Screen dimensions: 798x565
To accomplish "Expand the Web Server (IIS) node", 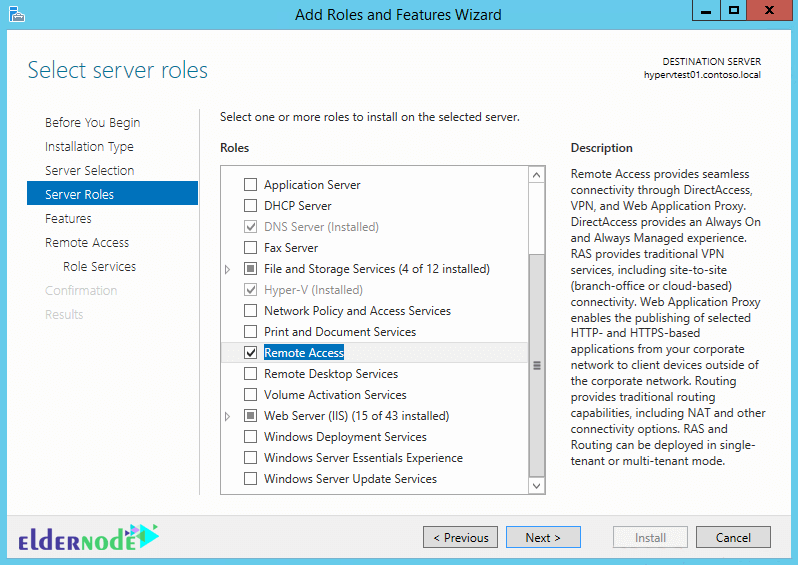I will tap(227, 416).
